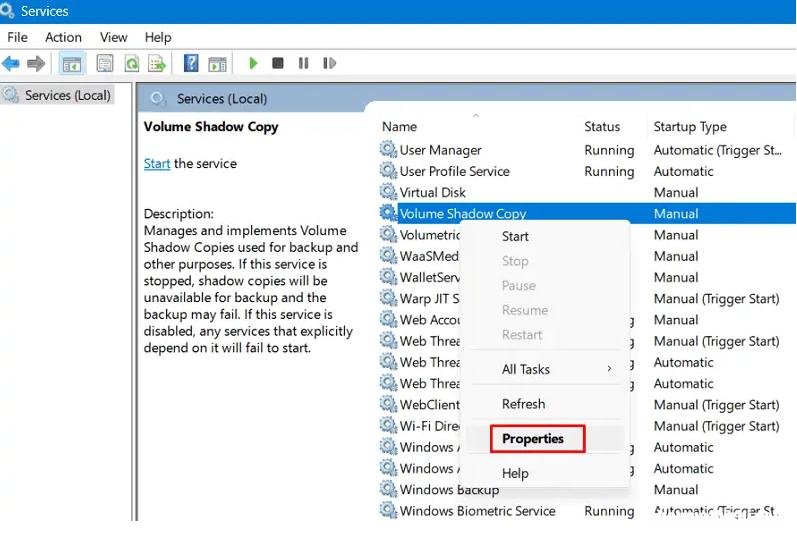Click the Start the service link
Screen dimensions: 797x533
pyautogui.click(x=157, y=164)
